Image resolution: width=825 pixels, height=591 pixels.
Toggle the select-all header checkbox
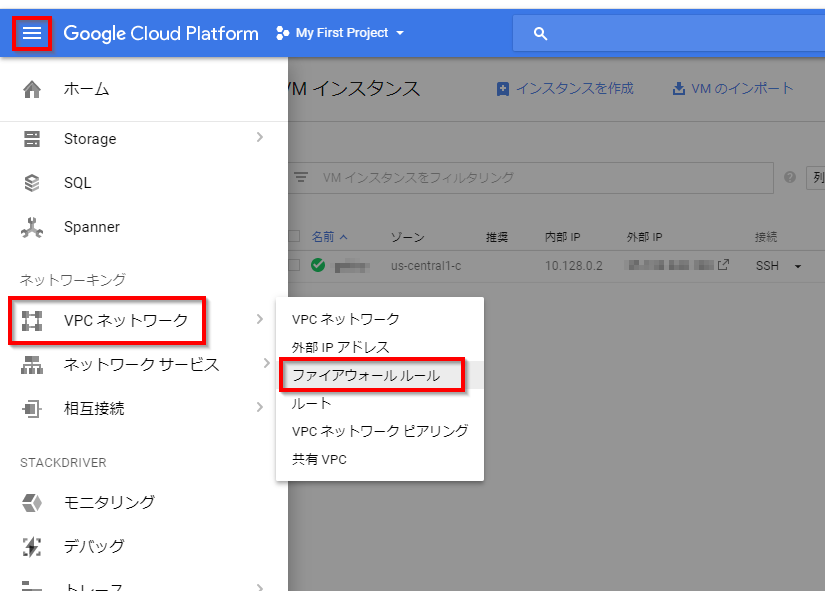[x=294, y=236]
